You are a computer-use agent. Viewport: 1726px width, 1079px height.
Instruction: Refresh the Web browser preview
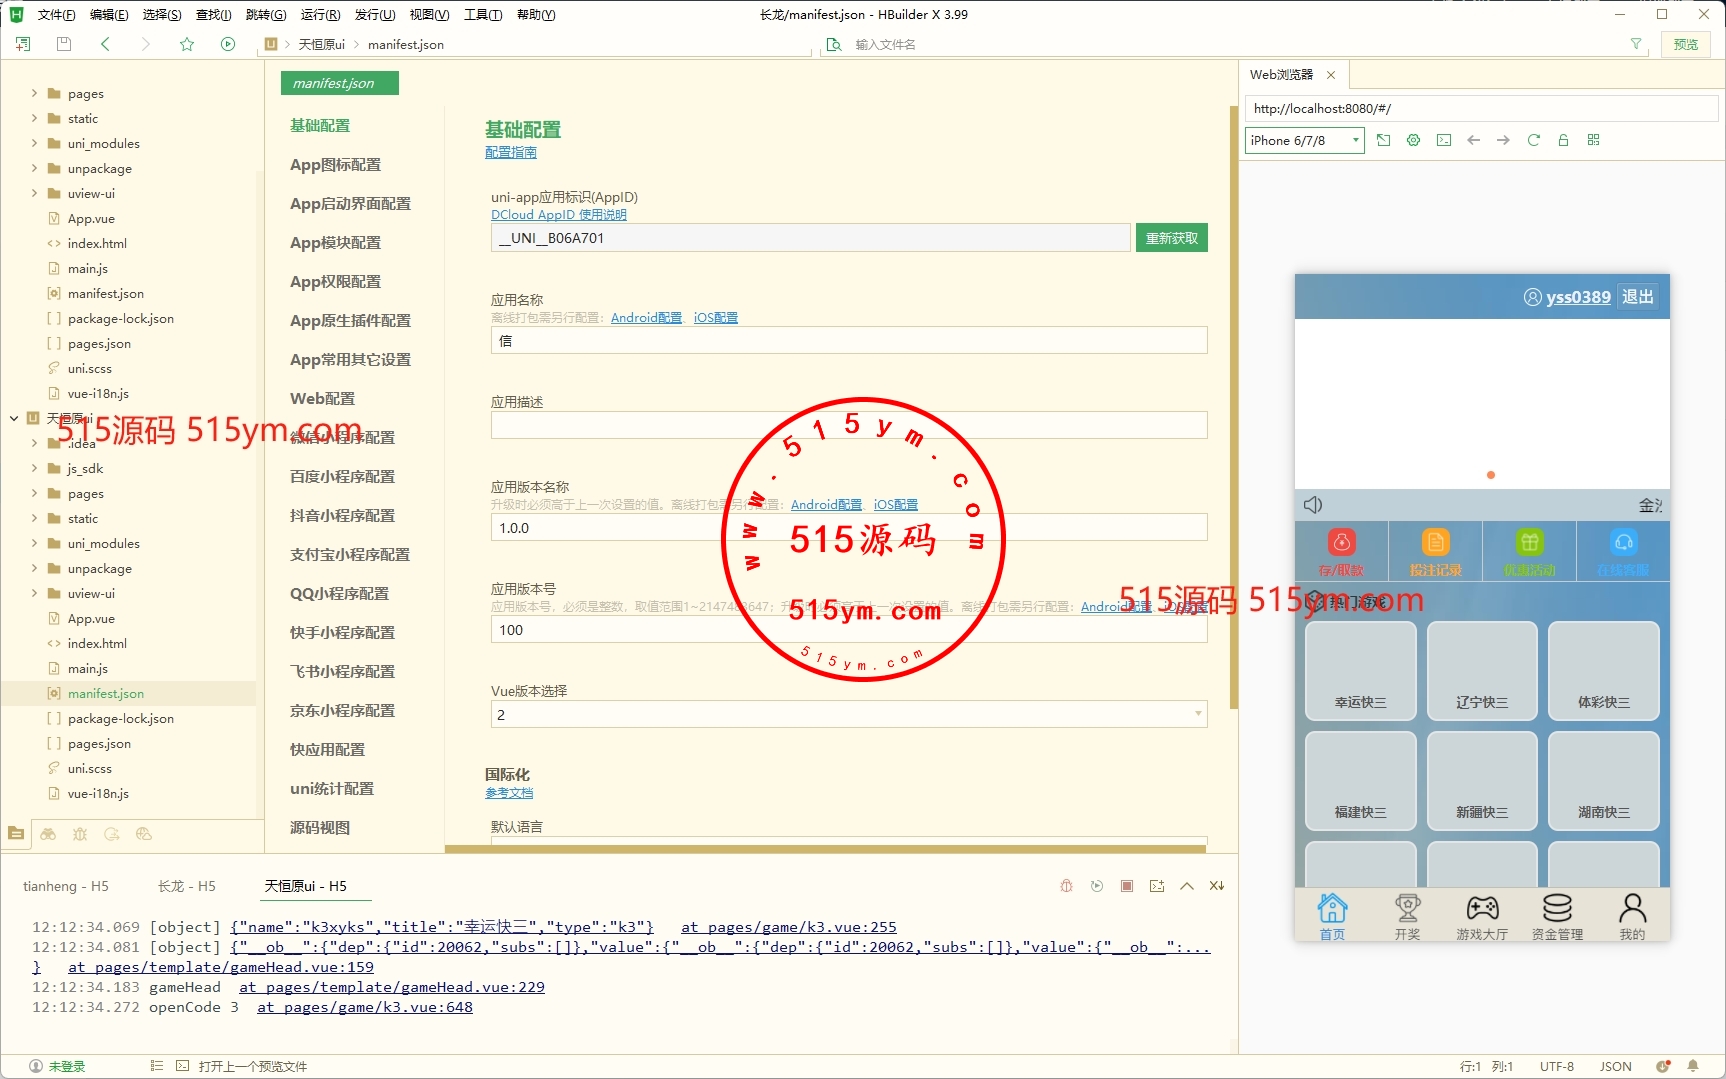(x=1533, y=140)
